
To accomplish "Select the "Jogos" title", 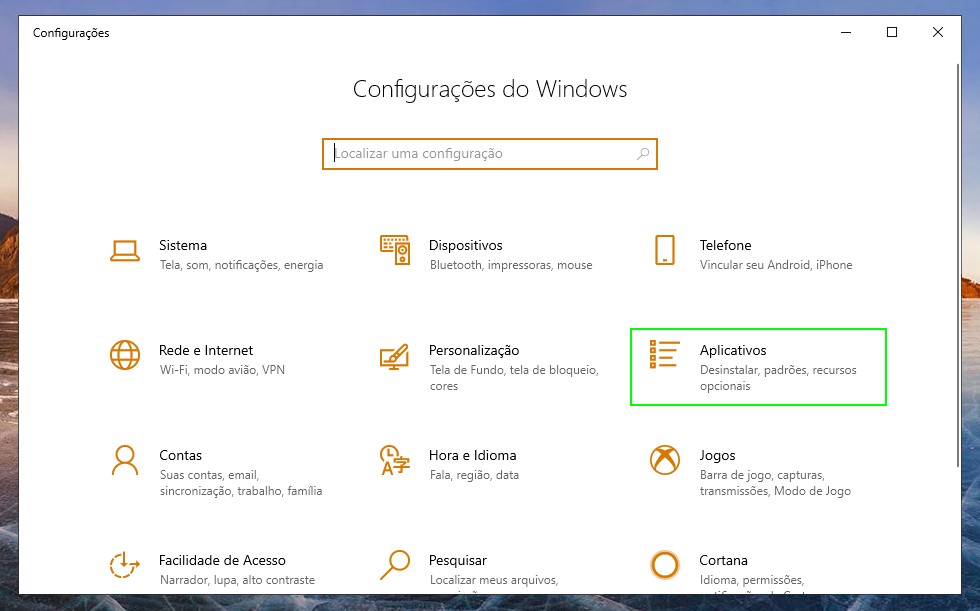I will [x=717, y=455].
